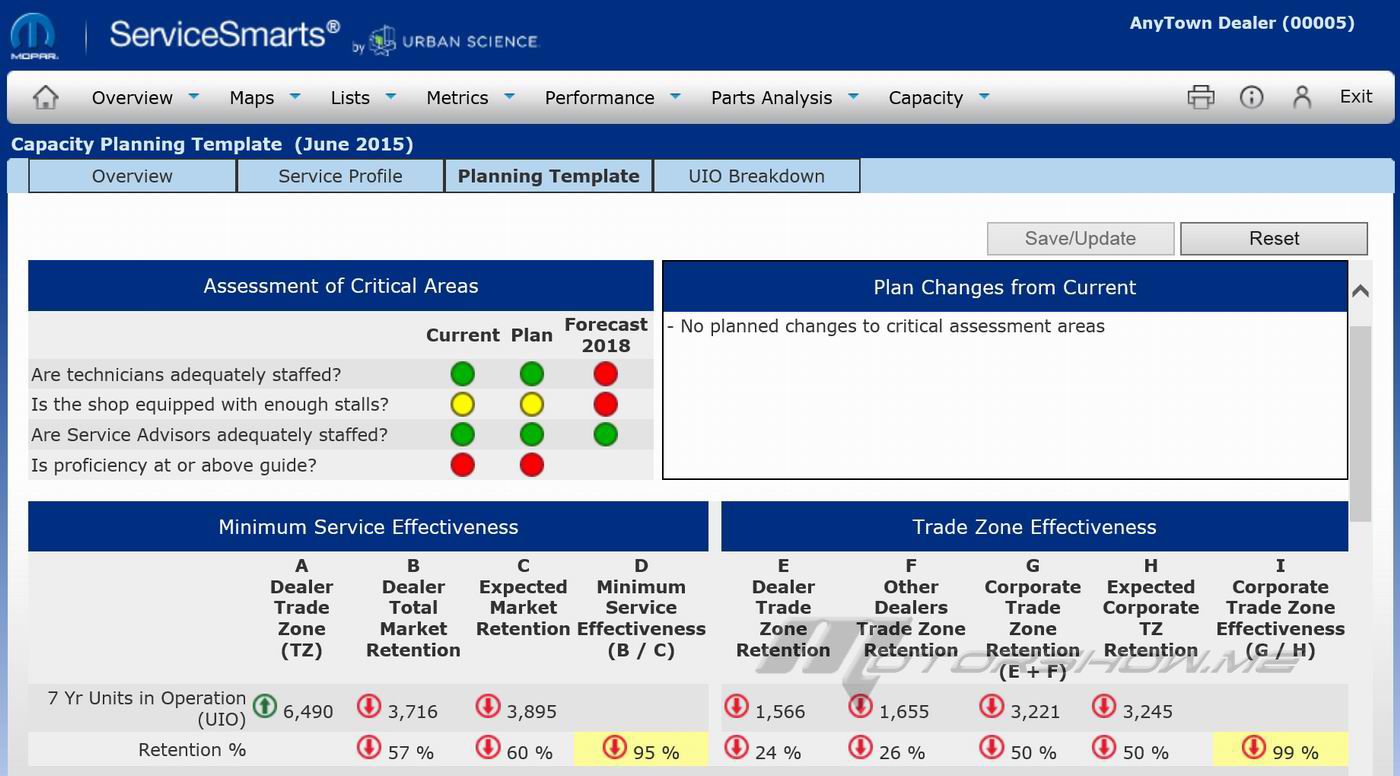Click red down arrow beside 57 %
Screen dimensions: 1400x776
[369, 747]
